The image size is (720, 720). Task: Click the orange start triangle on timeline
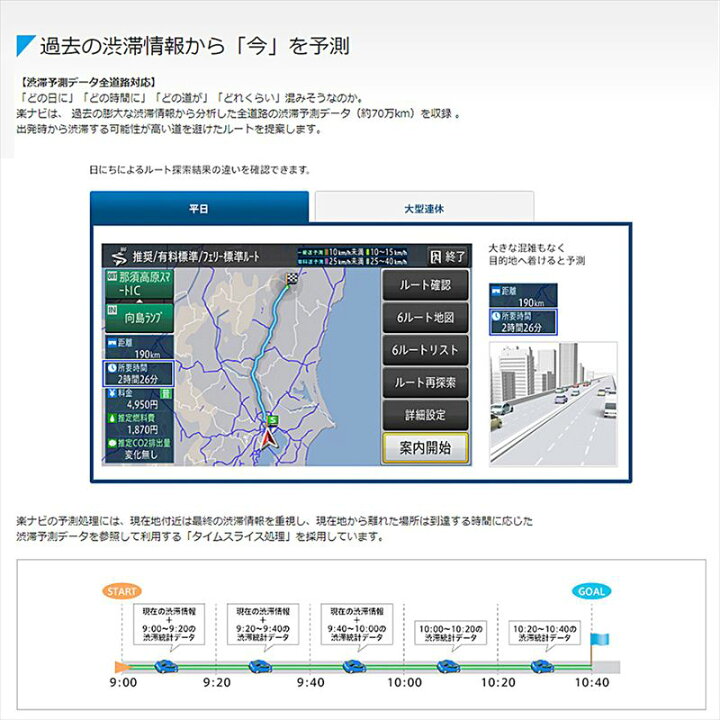[122, 667]
